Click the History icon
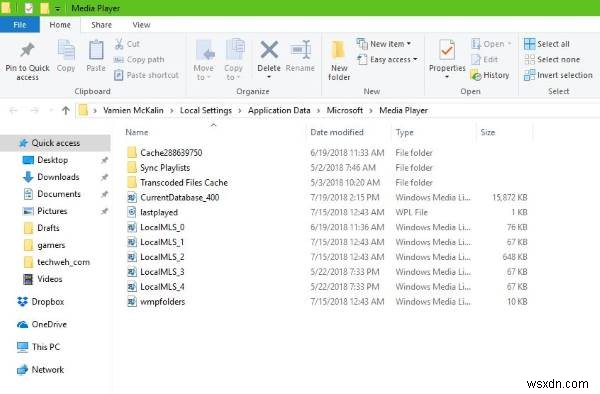 [476, 75]
